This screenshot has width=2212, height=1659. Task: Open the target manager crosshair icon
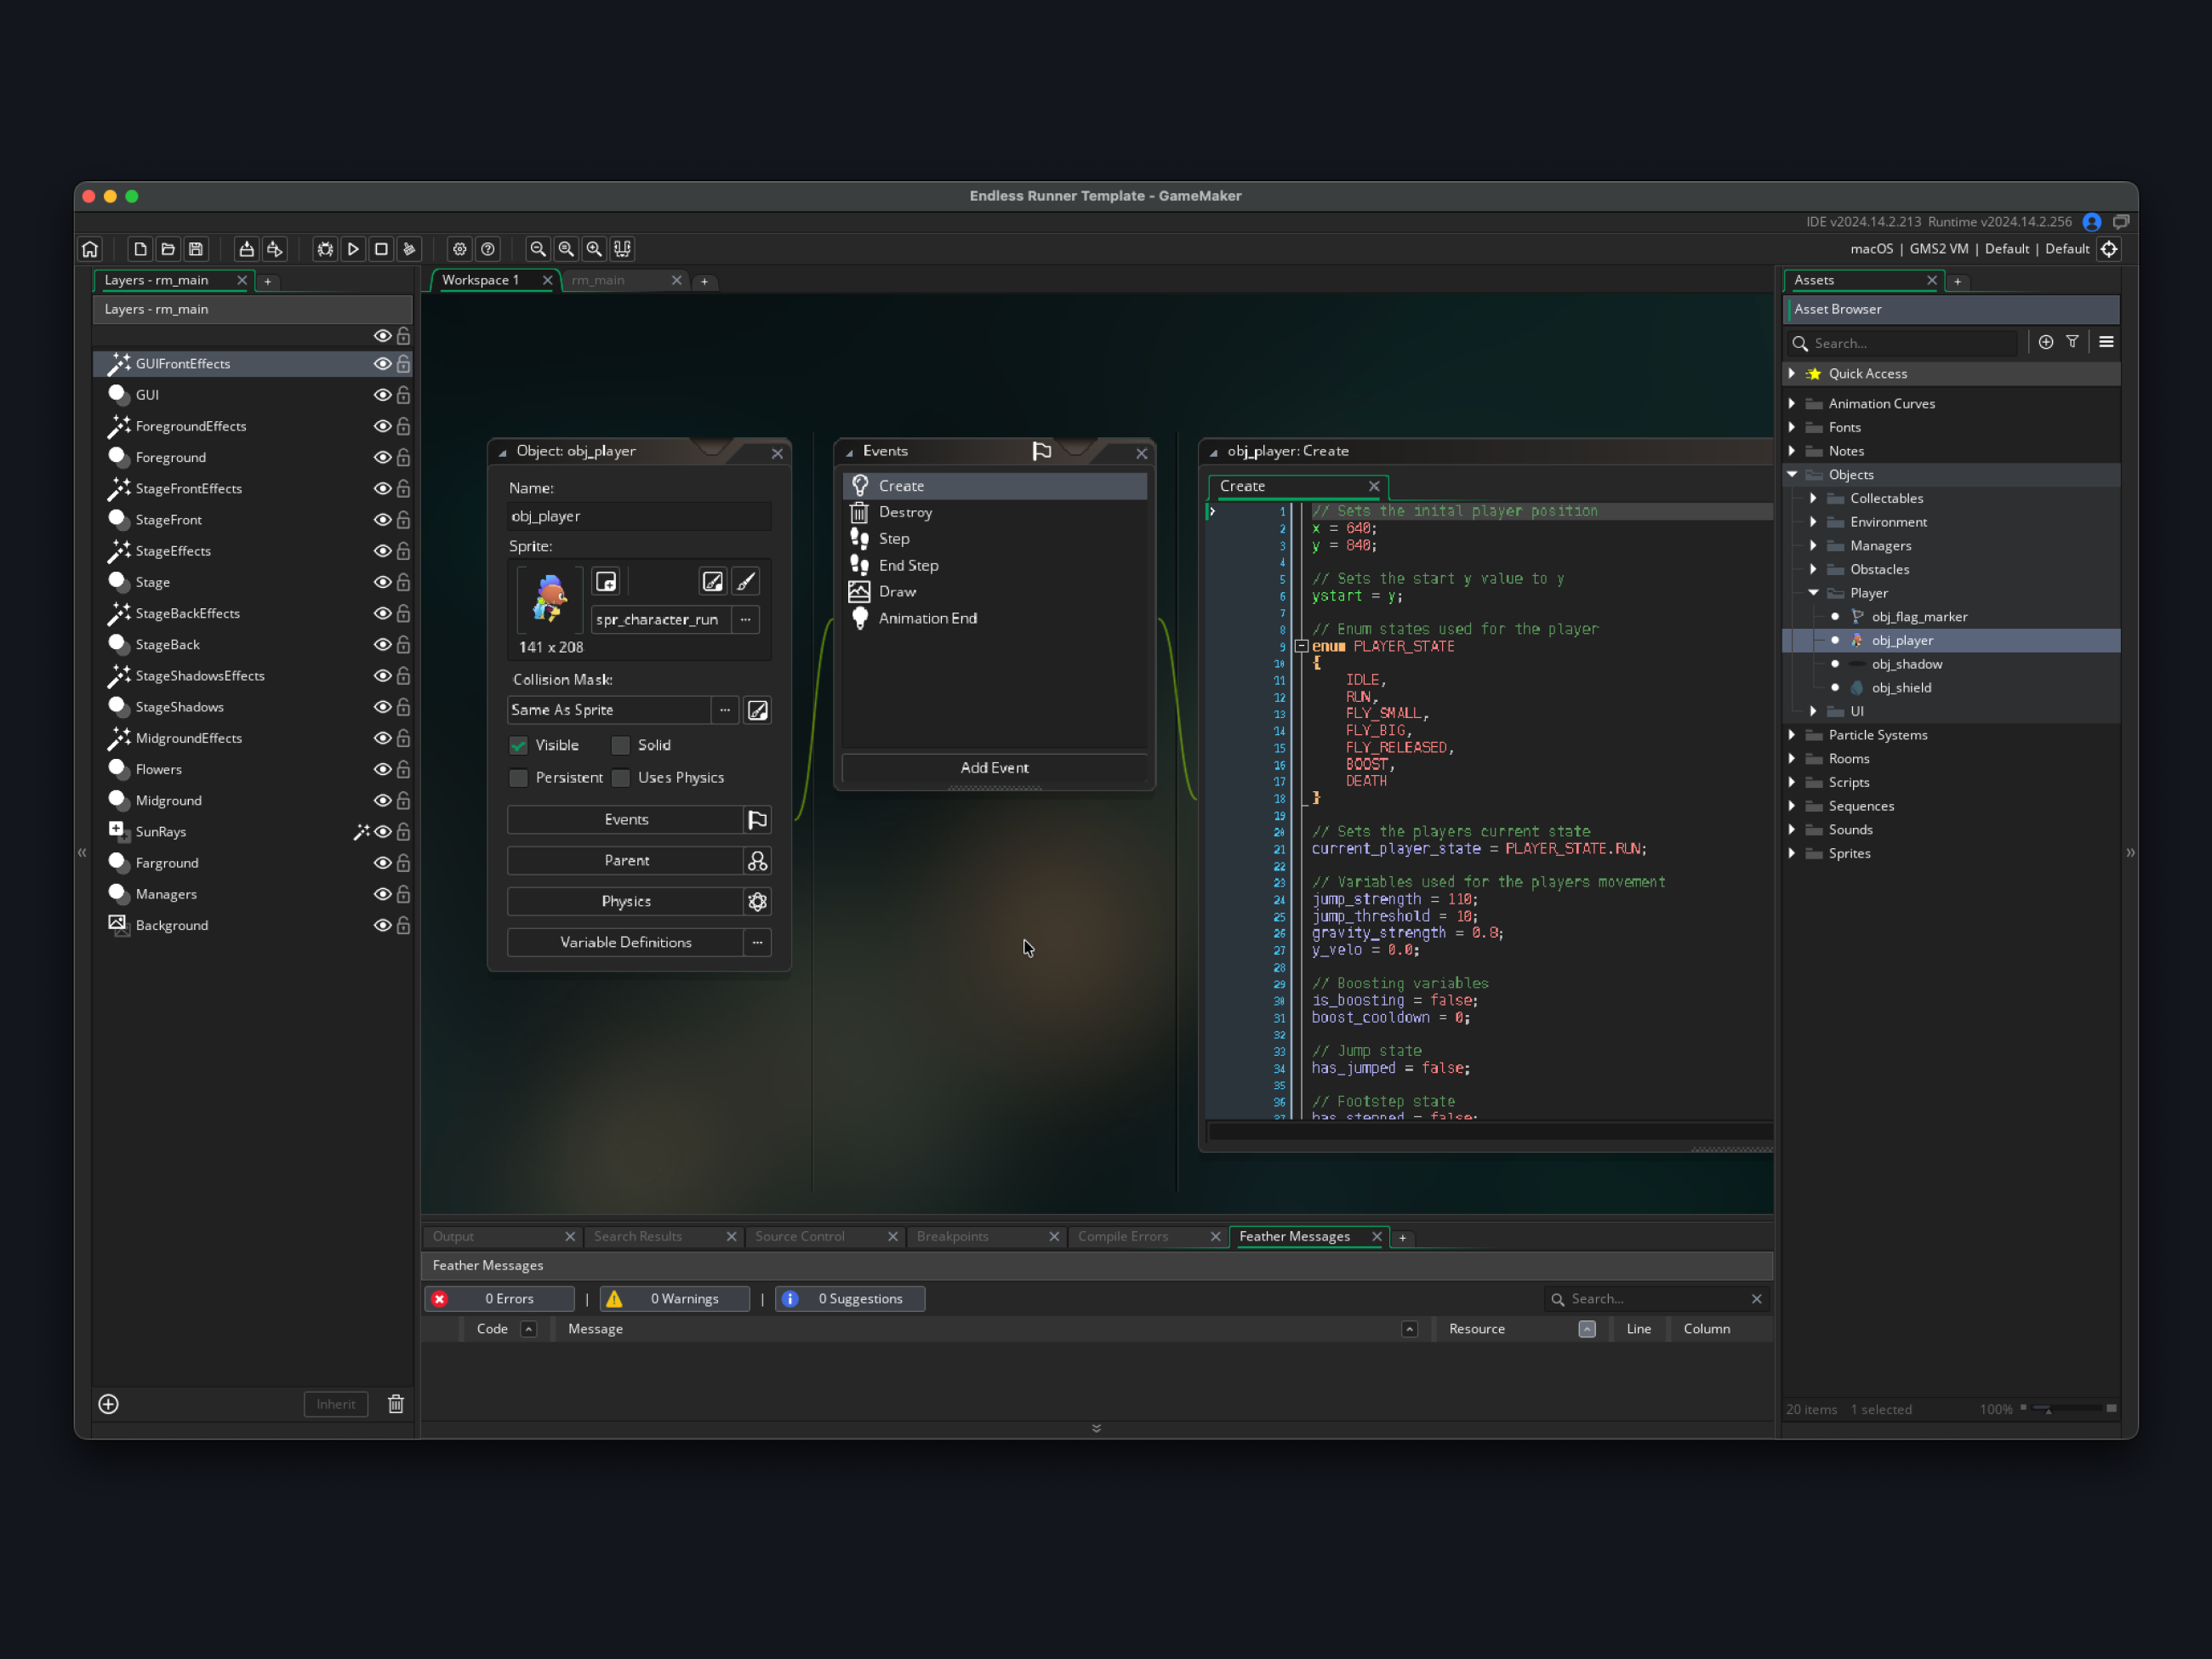tap(2109, 249)
